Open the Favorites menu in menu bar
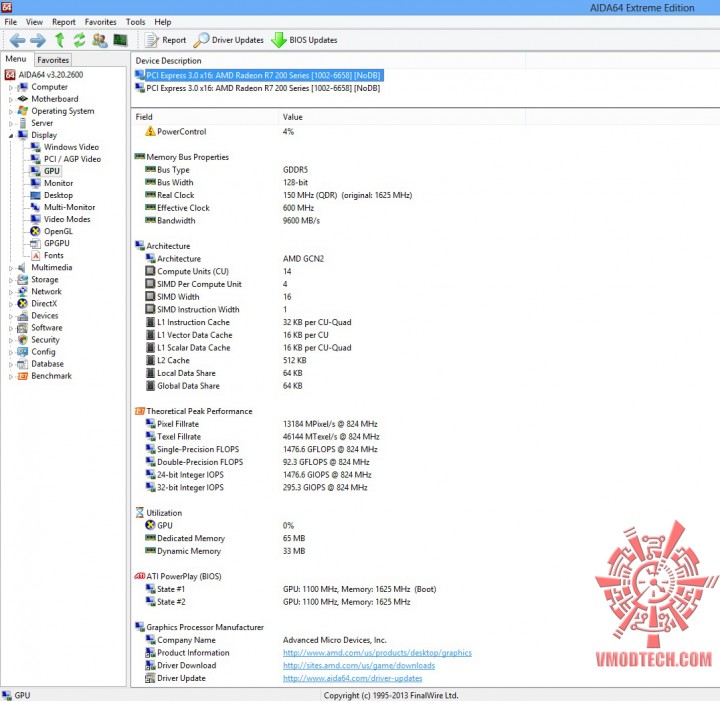The width and height of the screenshot is (720, 701). [101, 22]
